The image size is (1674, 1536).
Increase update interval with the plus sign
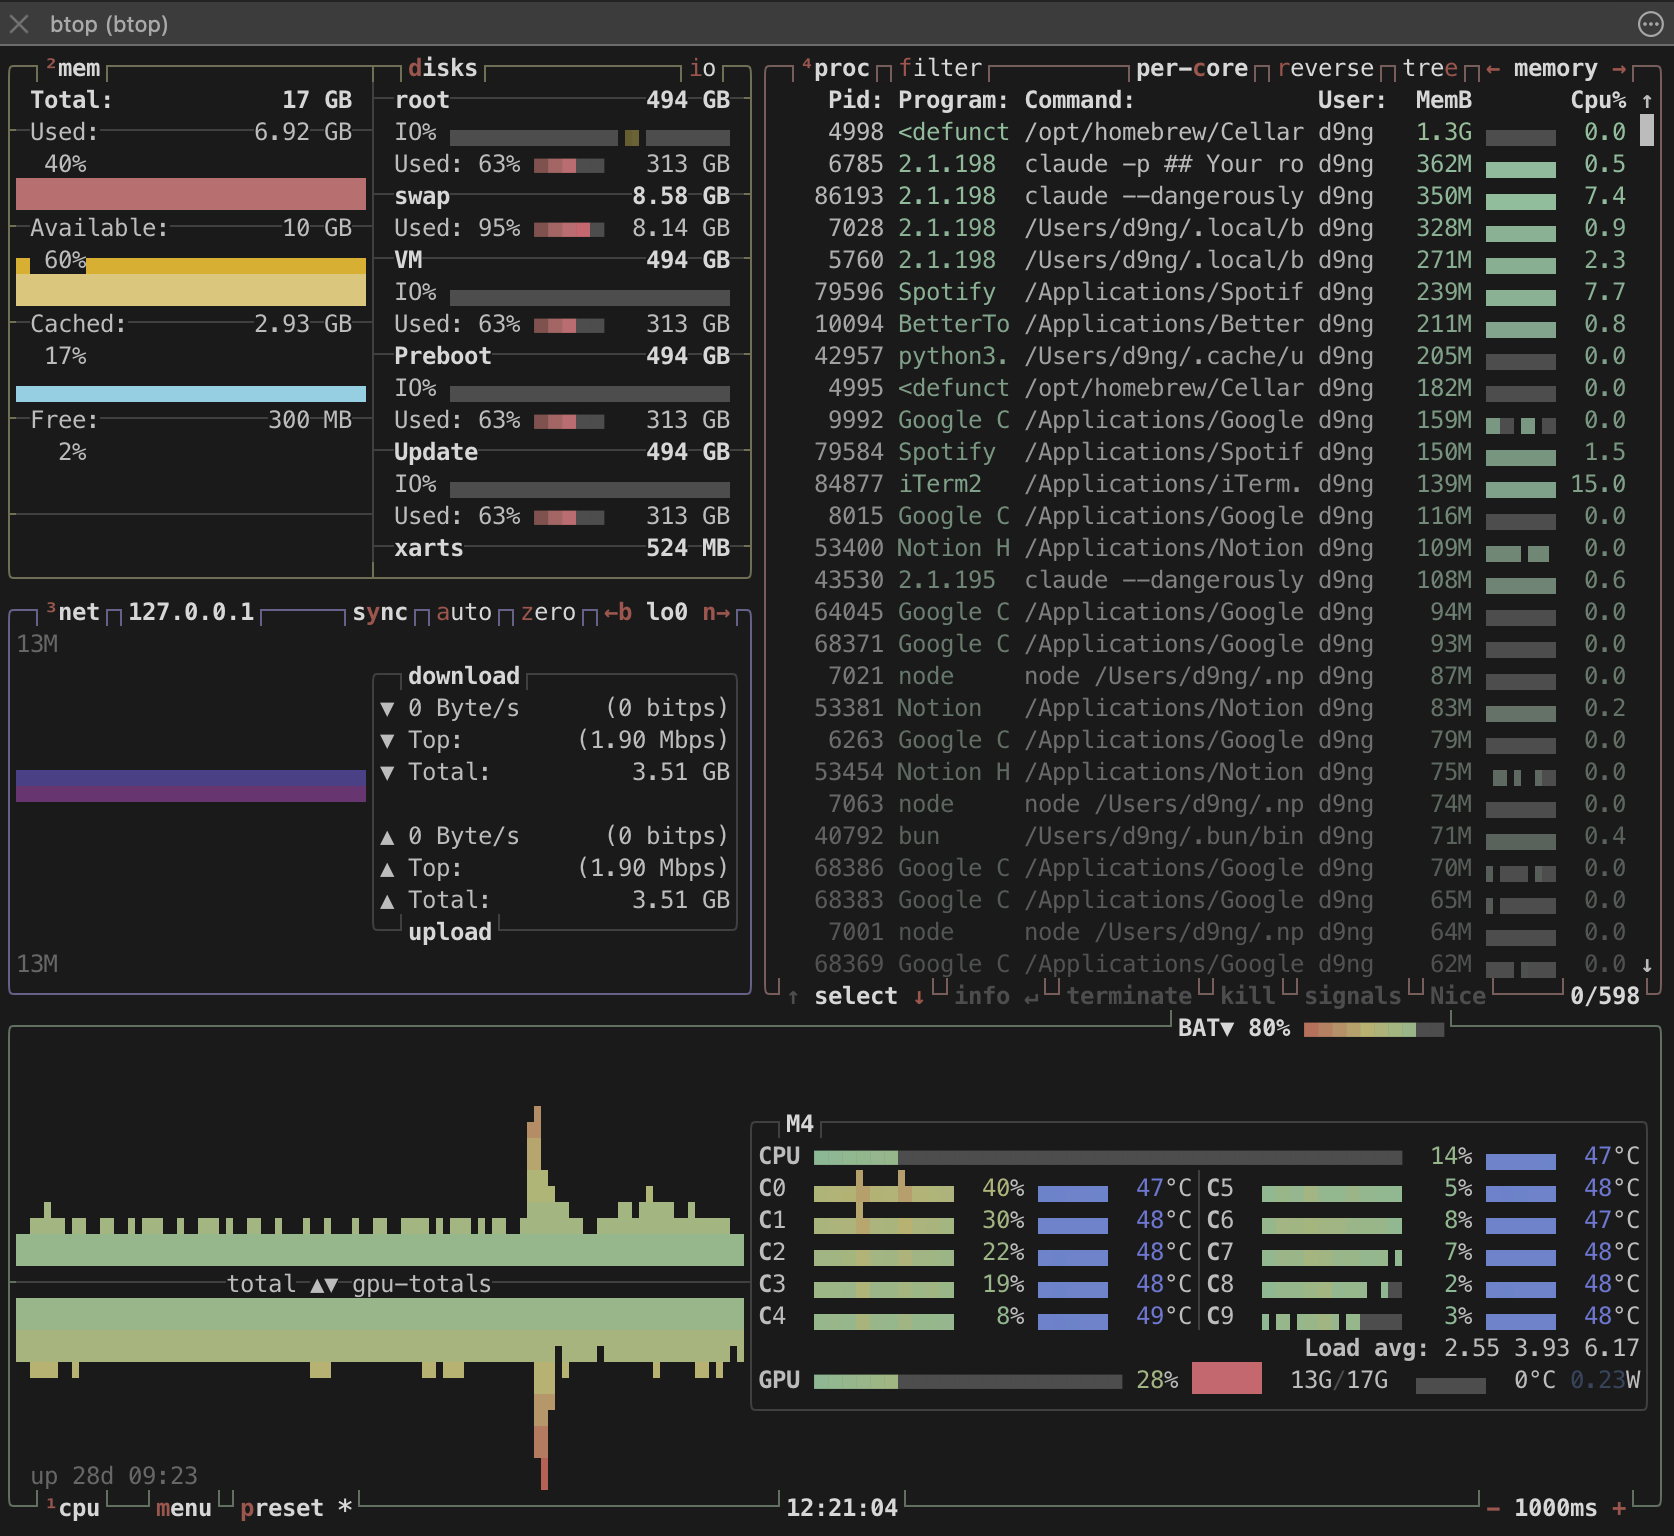pyautogui.click(x=1619, y=1508)
